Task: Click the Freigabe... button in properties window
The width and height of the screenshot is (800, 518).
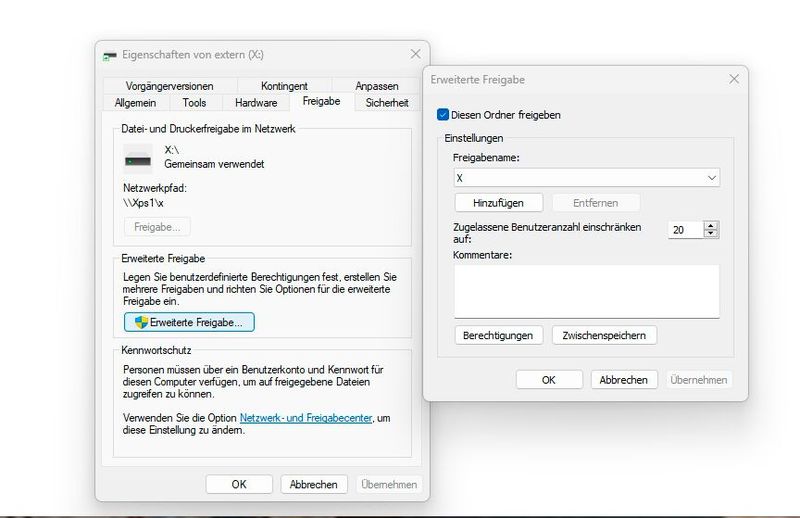Action: point(157,227)
